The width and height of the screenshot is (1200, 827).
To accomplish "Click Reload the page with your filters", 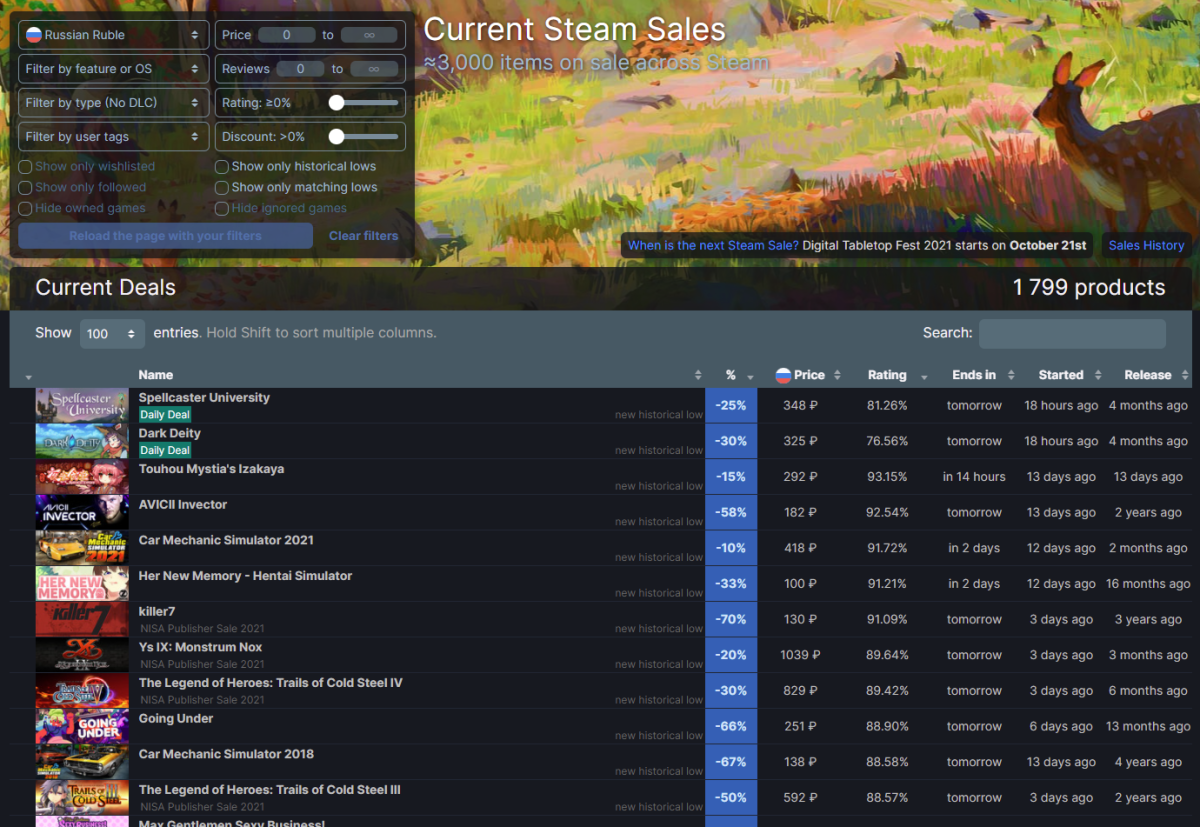I will [166, 236].
